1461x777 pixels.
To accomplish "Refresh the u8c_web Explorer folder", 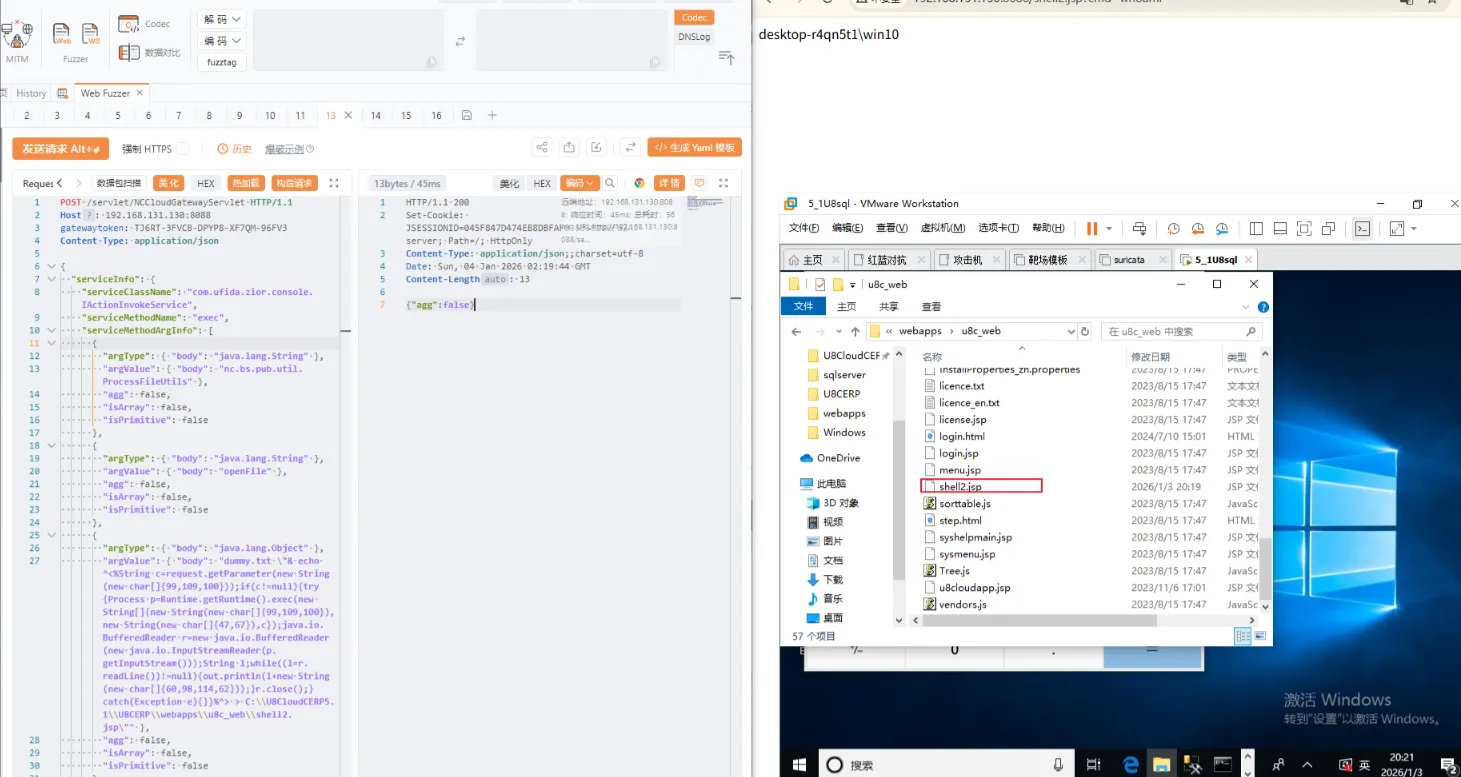I will [1085, 331].
